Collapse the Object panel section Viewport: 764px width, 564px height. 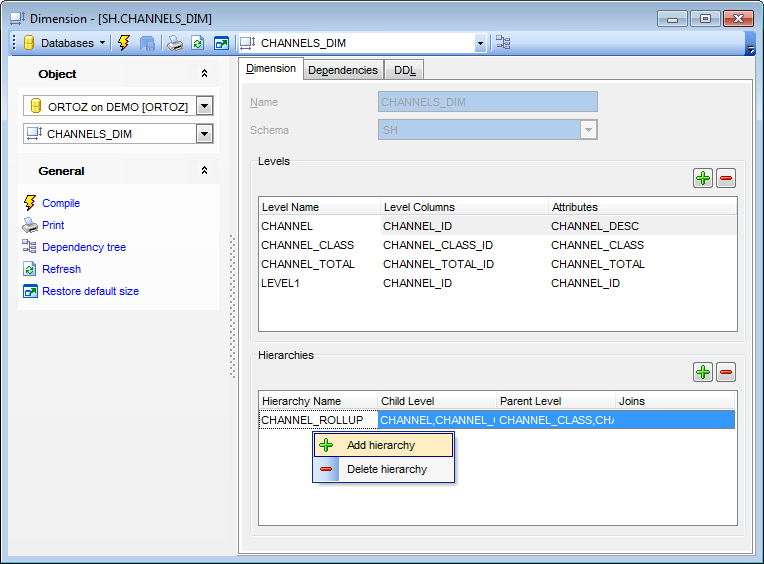204,74
